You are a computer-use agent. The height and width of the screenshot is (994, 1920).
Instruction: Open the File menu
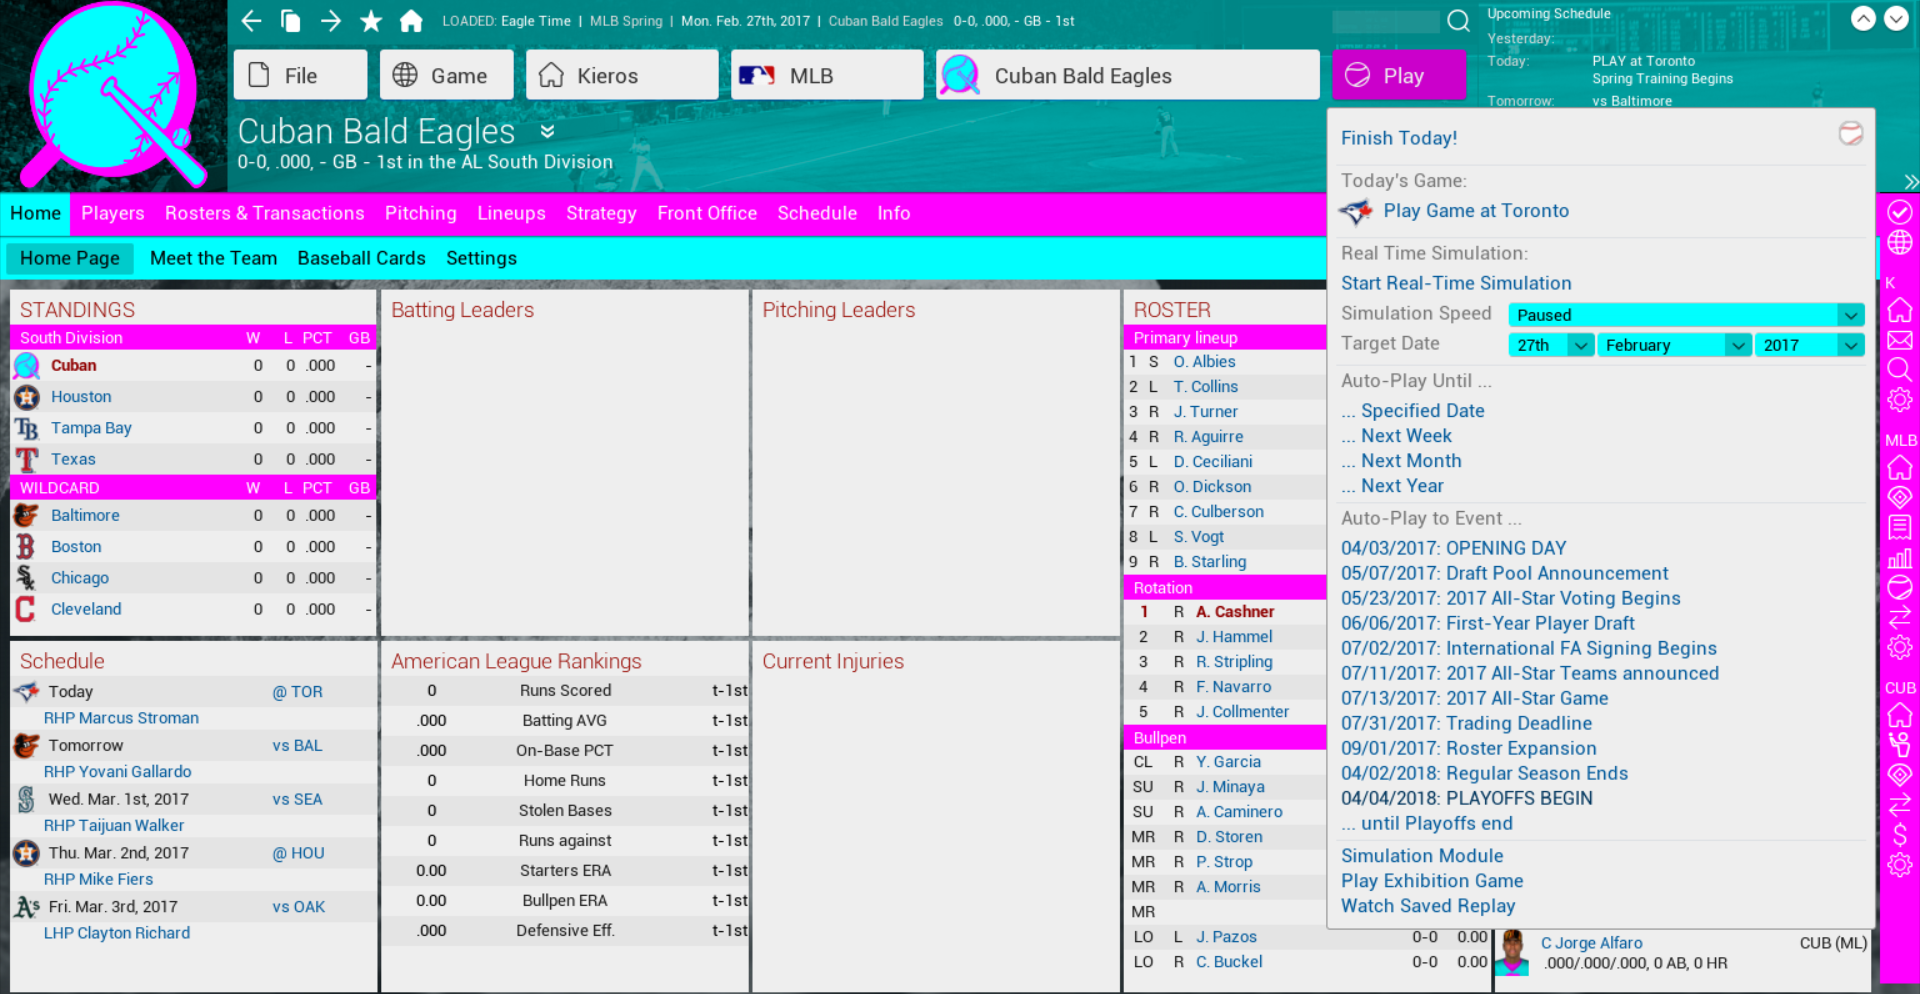(300, 75)
